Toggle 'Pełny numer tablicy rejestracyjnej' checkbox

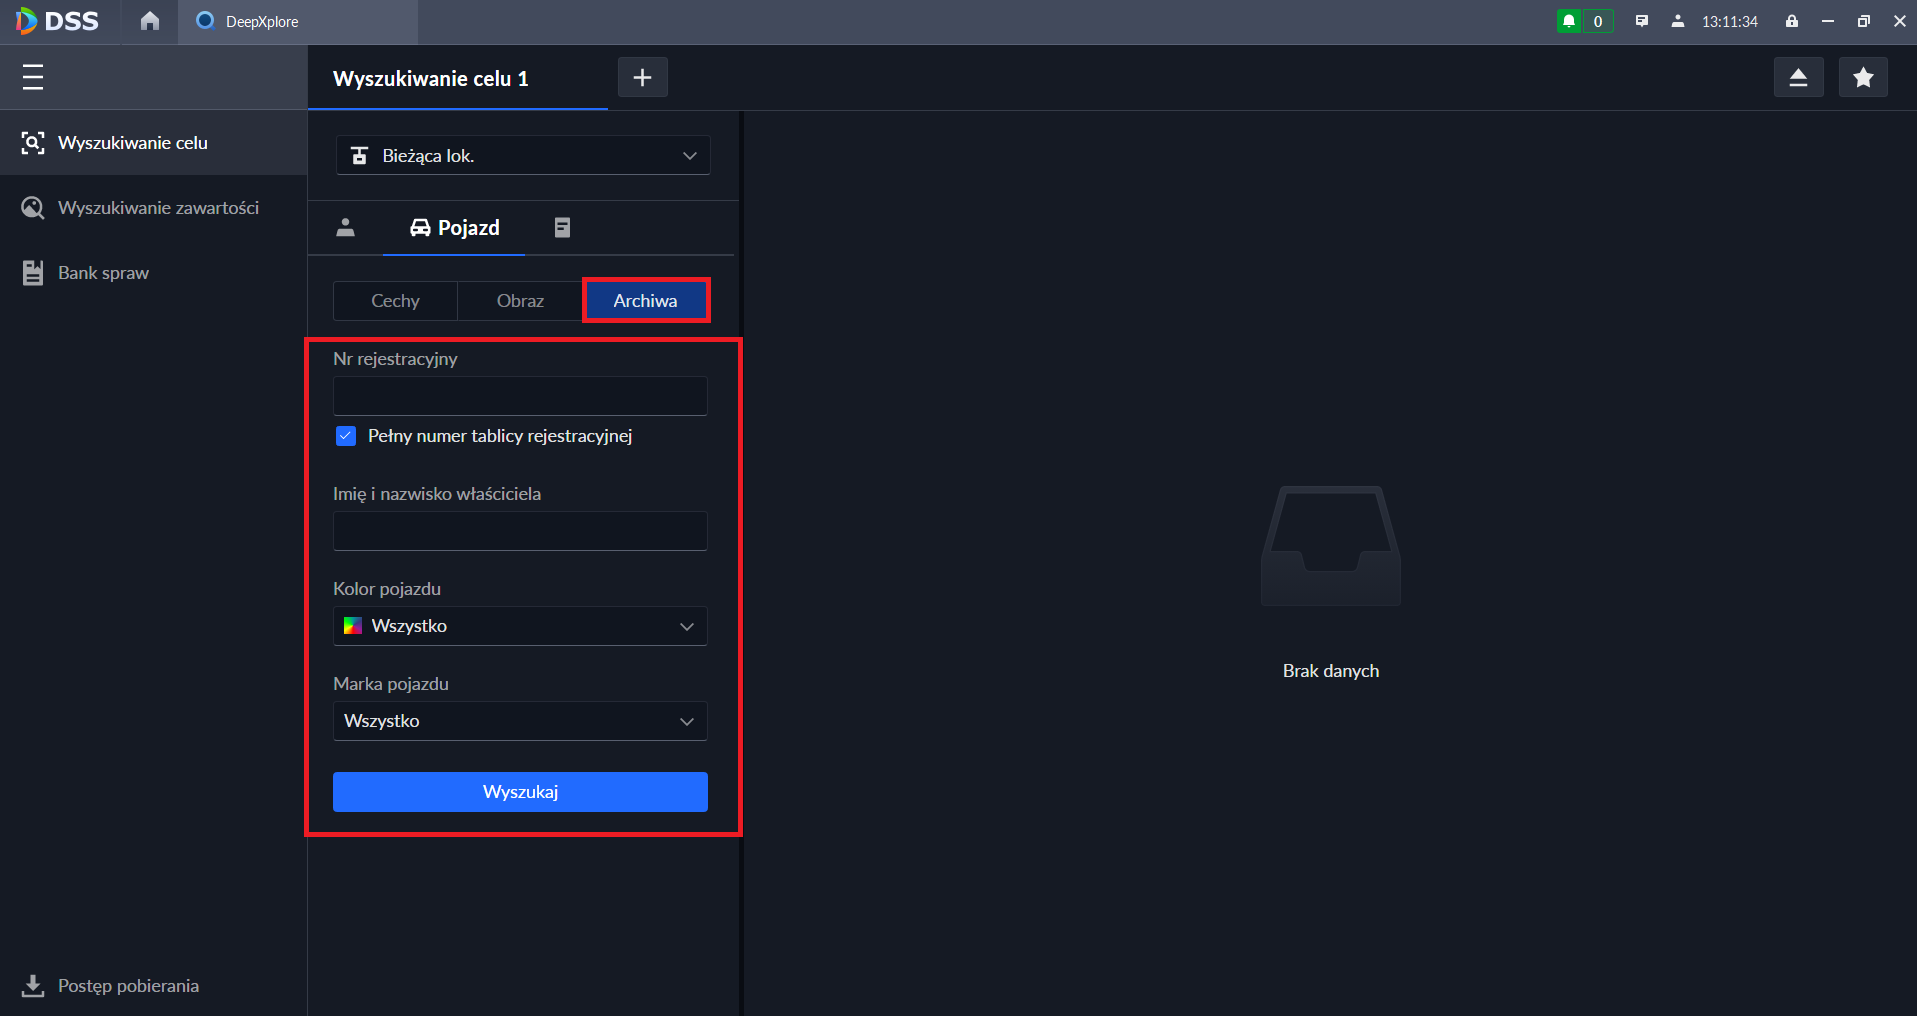tap(346, 436)
